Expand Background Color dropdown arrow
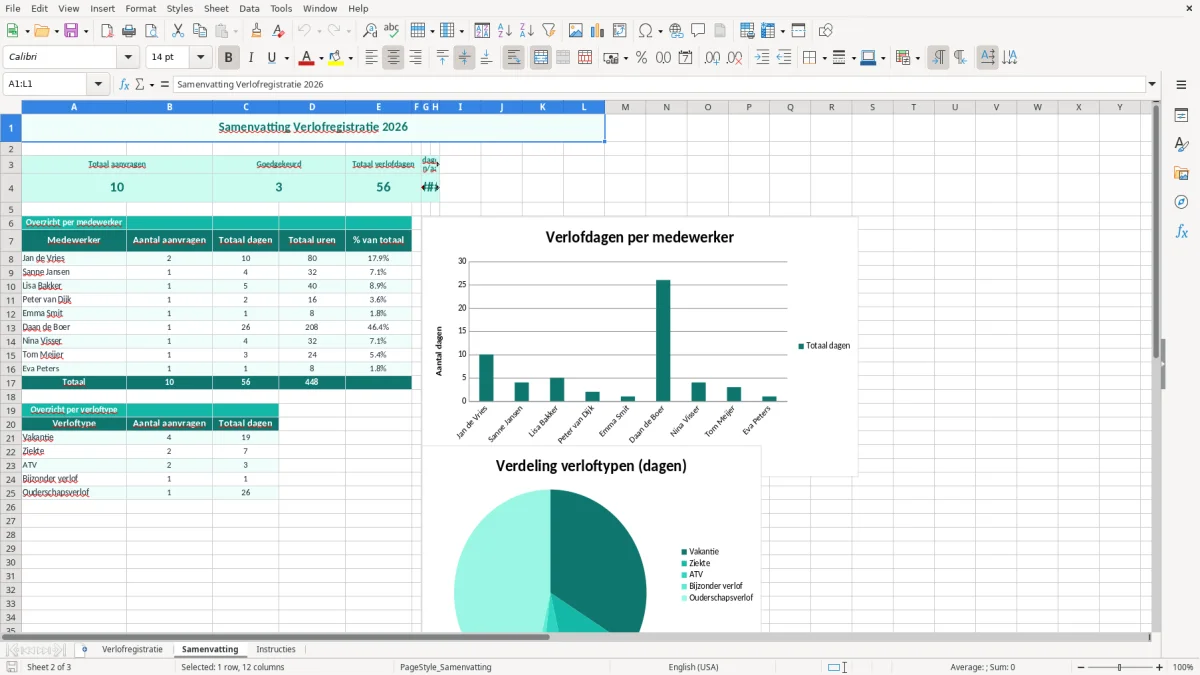The image size is (1200, 675). [351, 58]
